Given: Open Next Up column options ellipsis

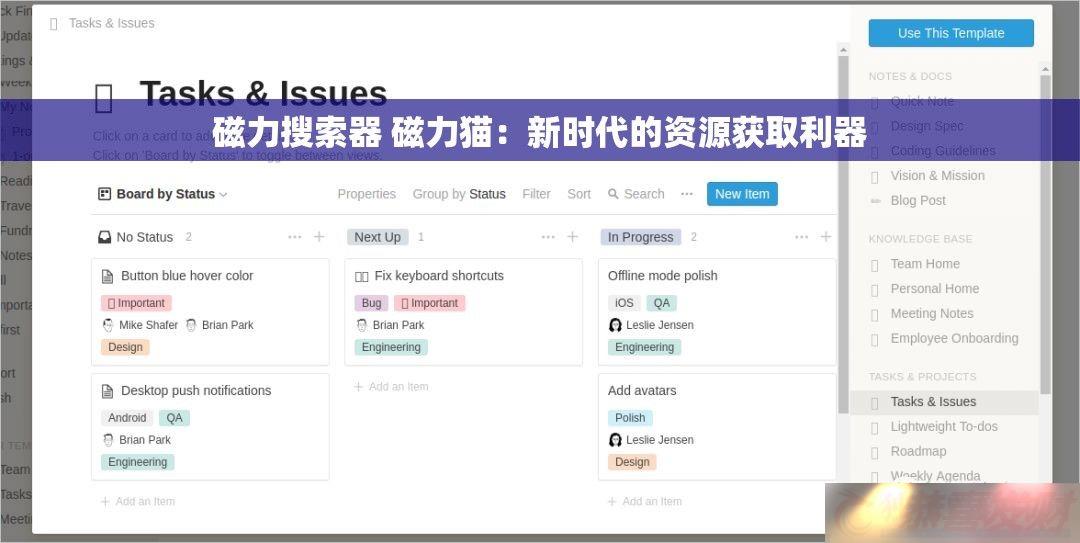Looking at the screenshot, I should [x=548, y=237].
